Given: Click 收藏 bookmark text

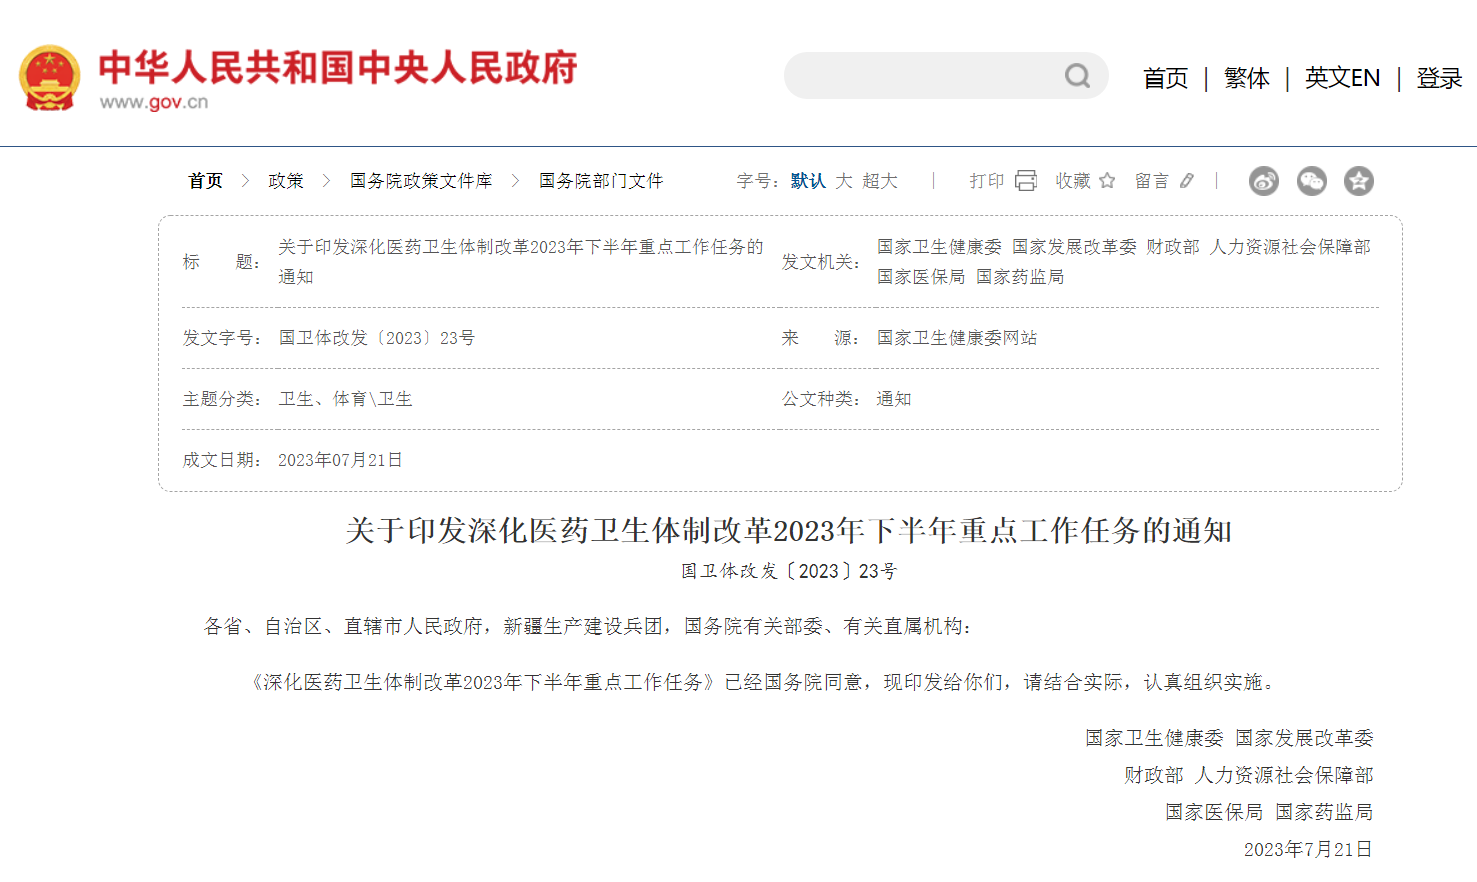Looking at the screenshot, I should [1073, 181].
